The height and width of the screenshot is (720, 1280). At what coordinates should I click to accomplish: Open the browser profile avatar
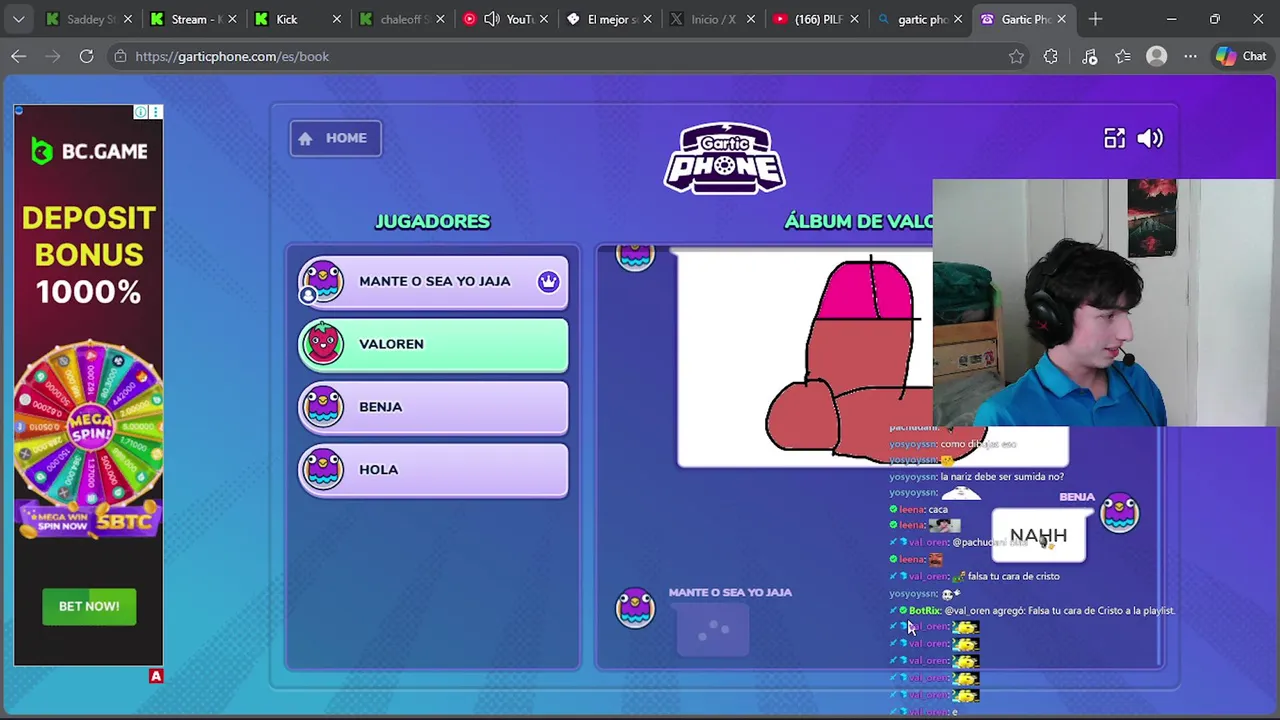1156,57
